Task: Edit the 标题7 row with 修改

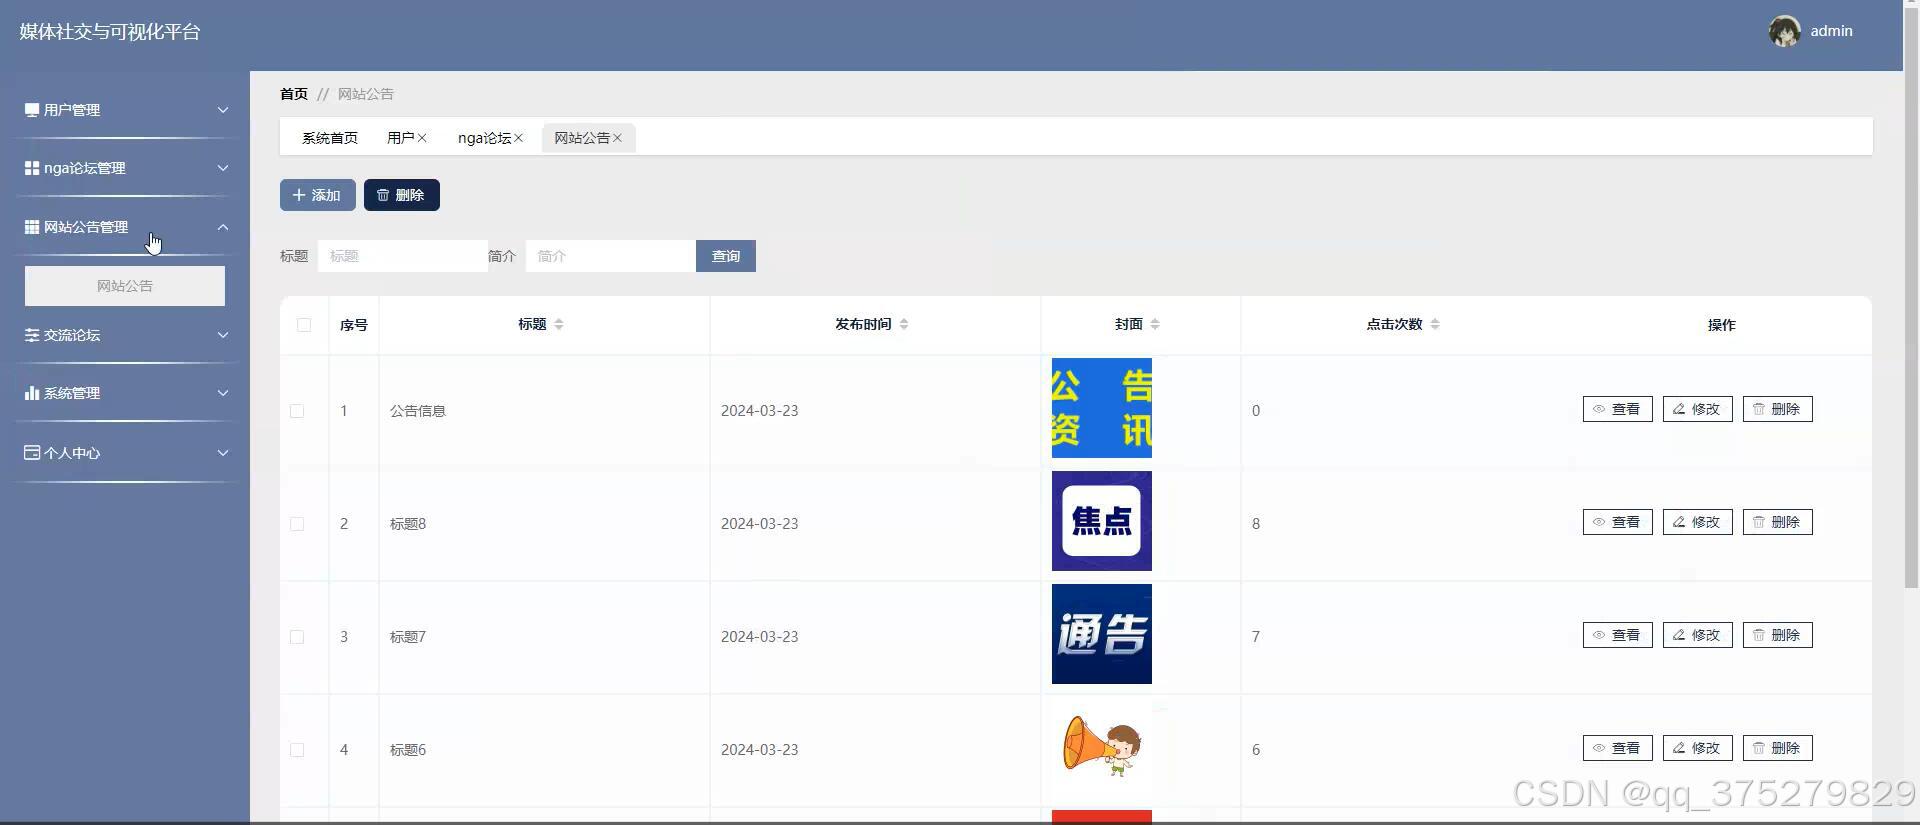Action: click(x=1697, y=635)
